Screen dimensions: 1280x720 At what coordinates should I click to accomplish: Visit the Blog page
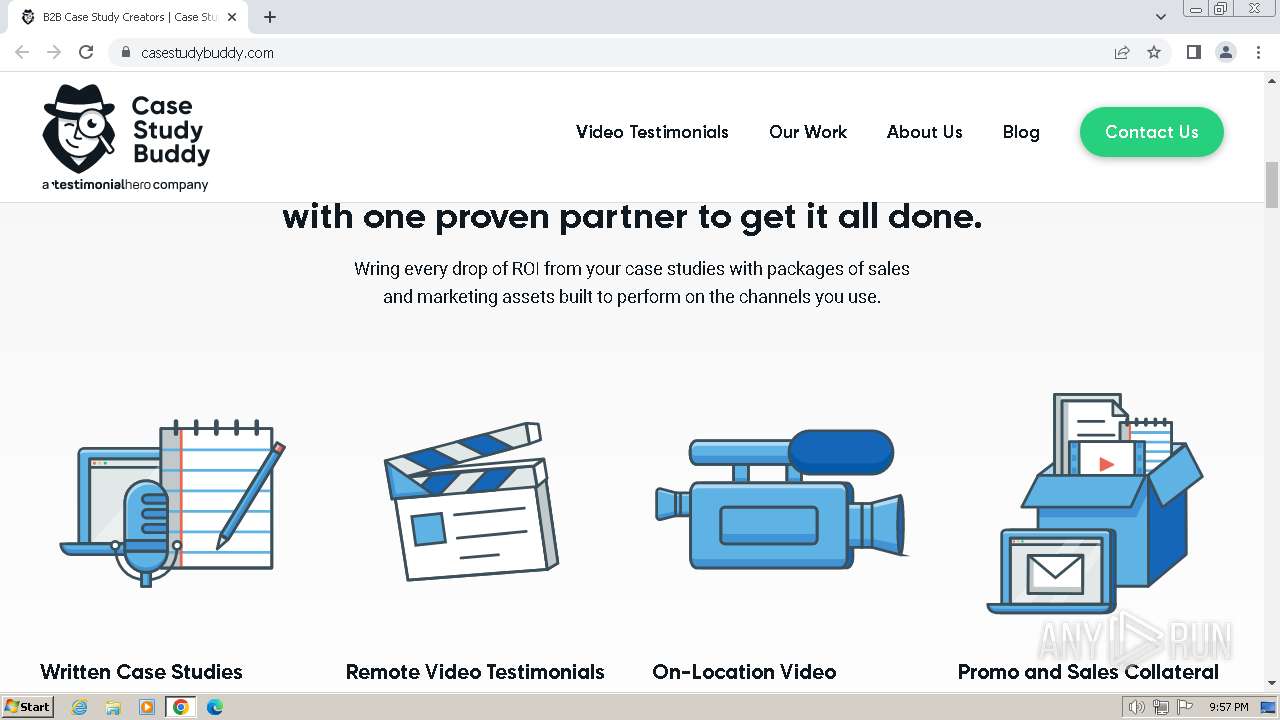(1021, 132)
